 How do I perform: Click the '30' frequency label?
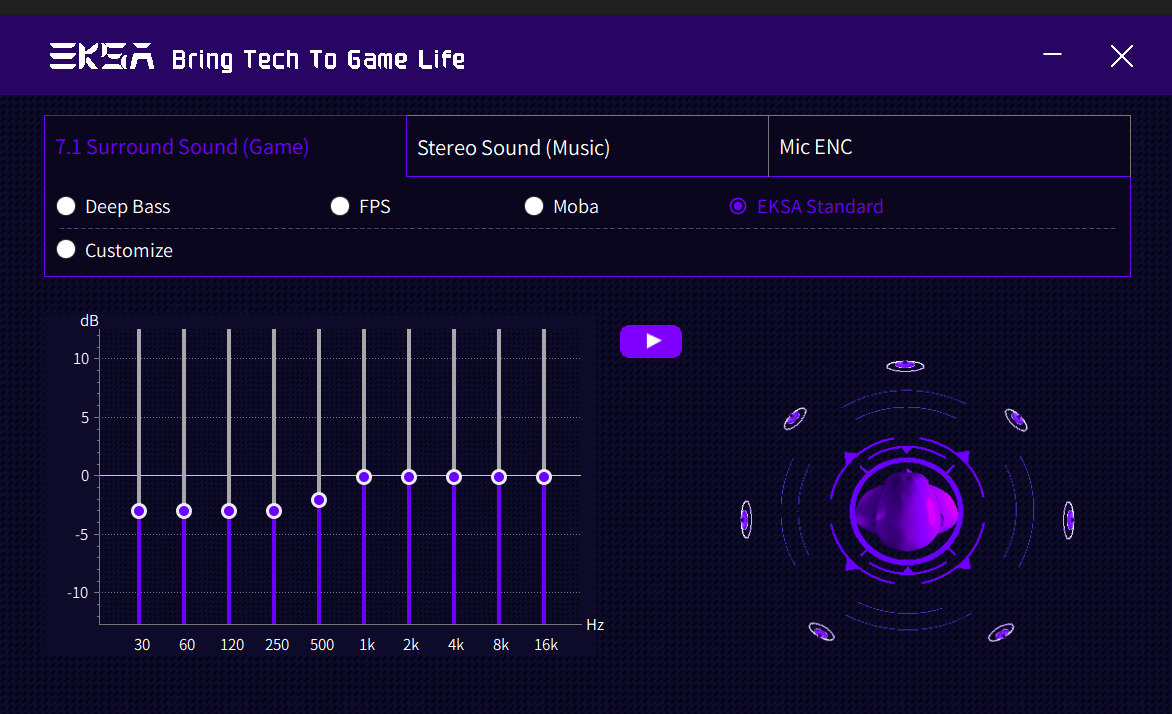pyautogui.click(x=142, y=644)
